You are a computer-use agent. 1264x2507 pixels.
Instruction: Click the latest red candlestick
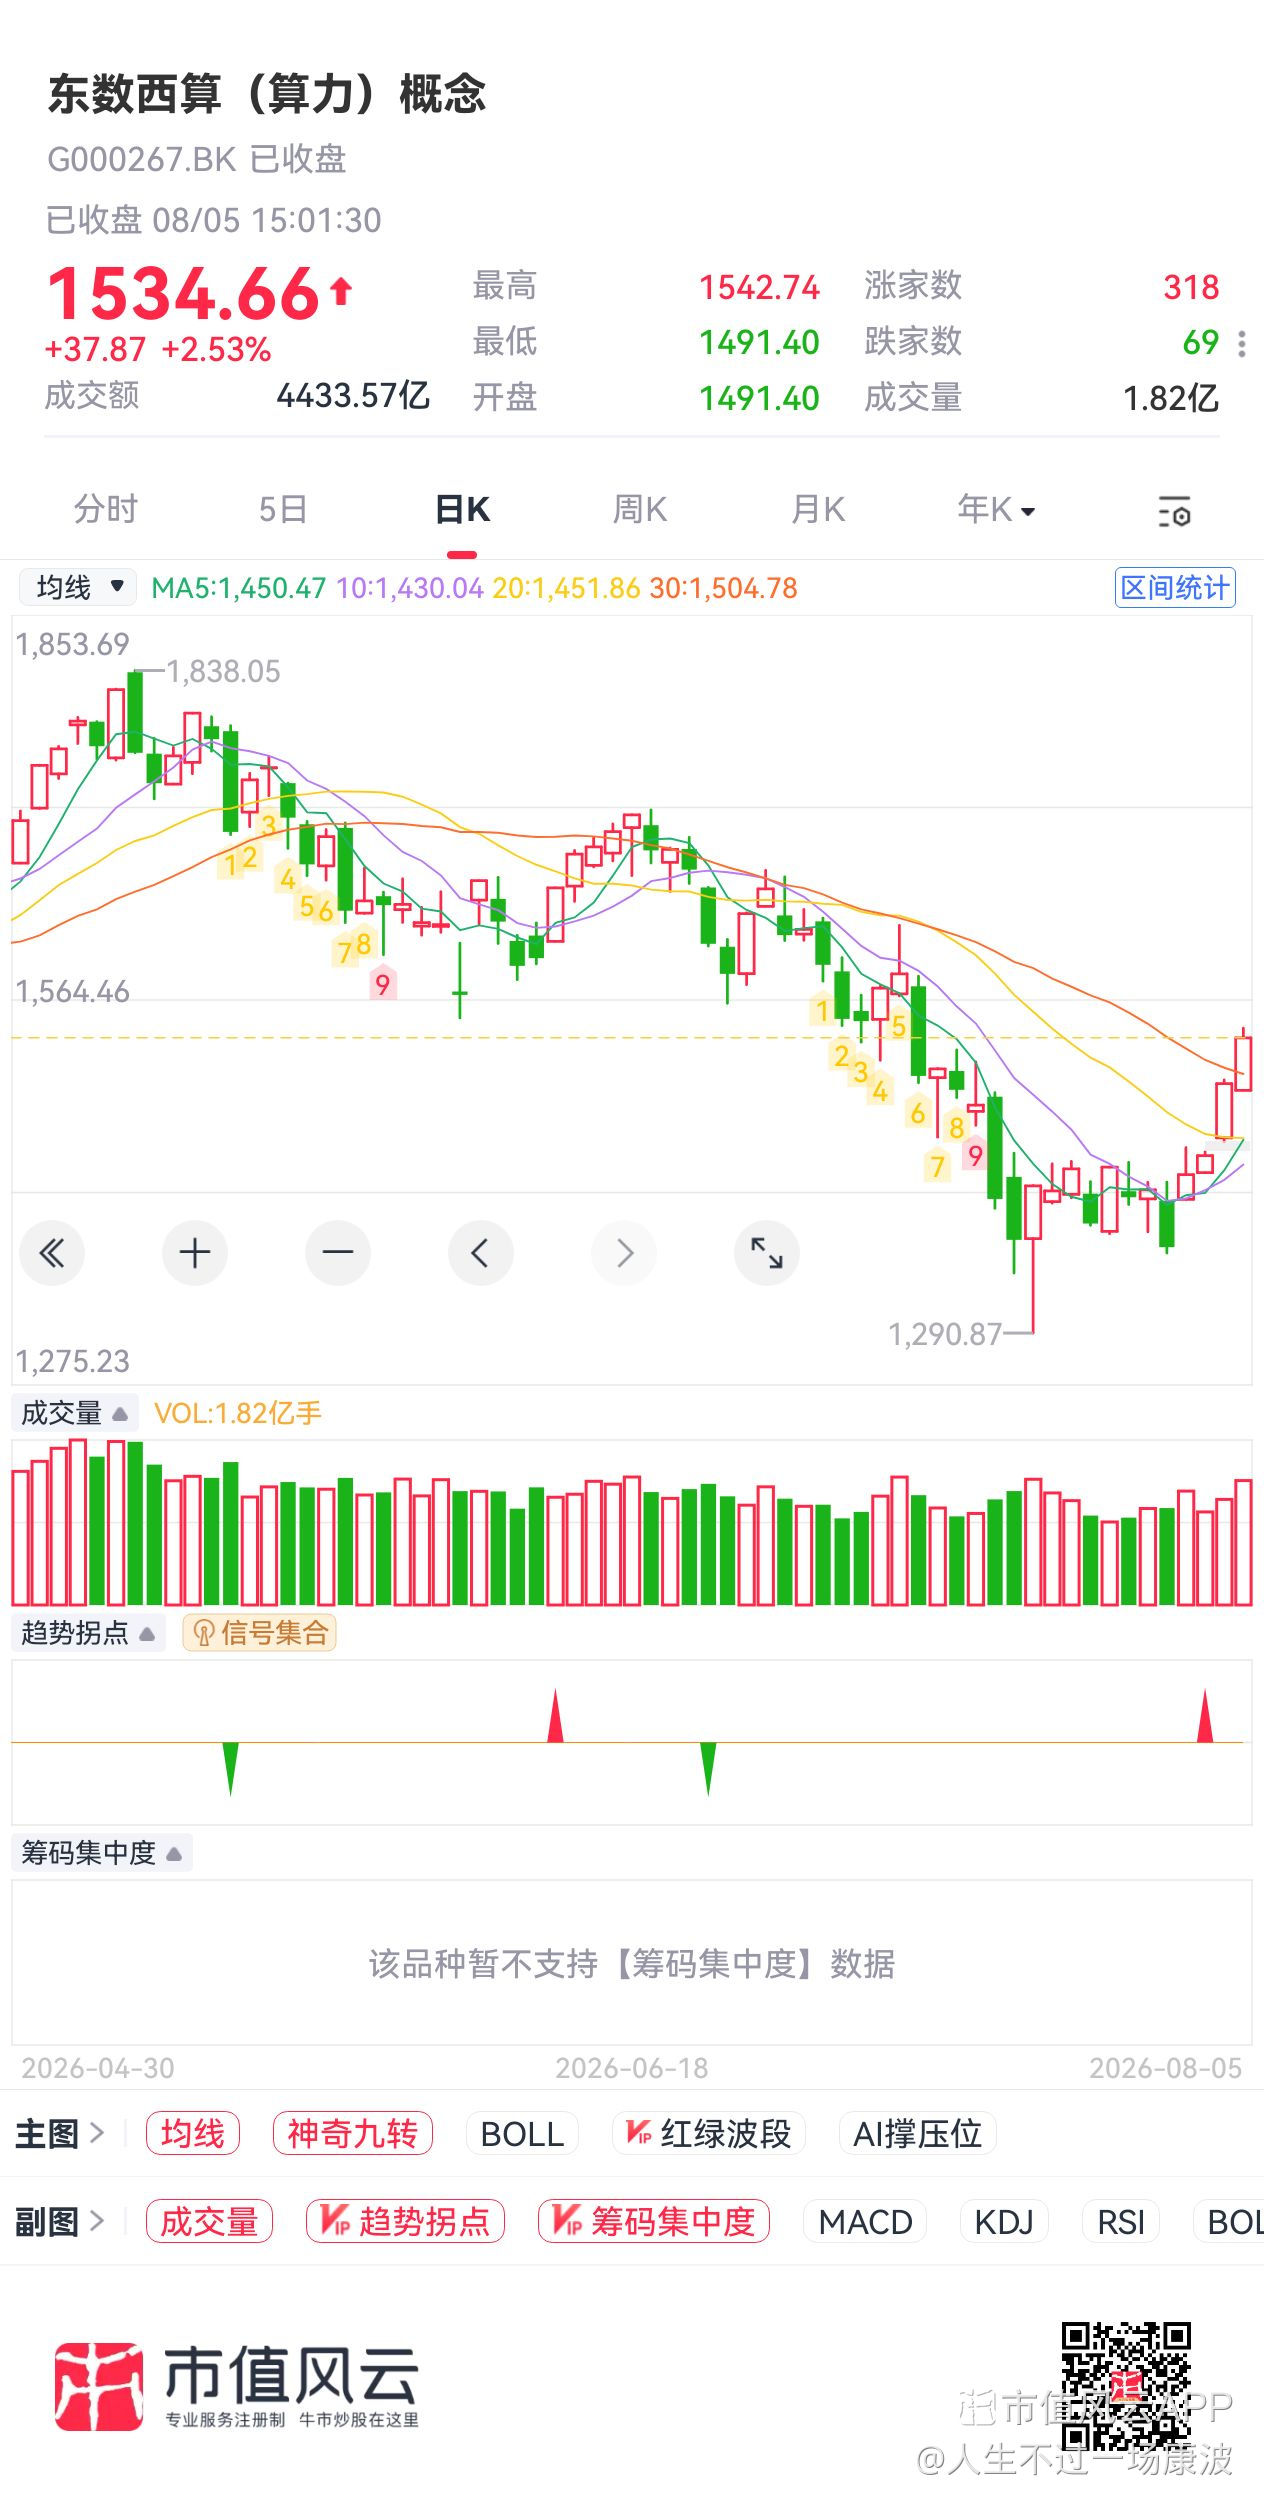coord(1243,1061)
